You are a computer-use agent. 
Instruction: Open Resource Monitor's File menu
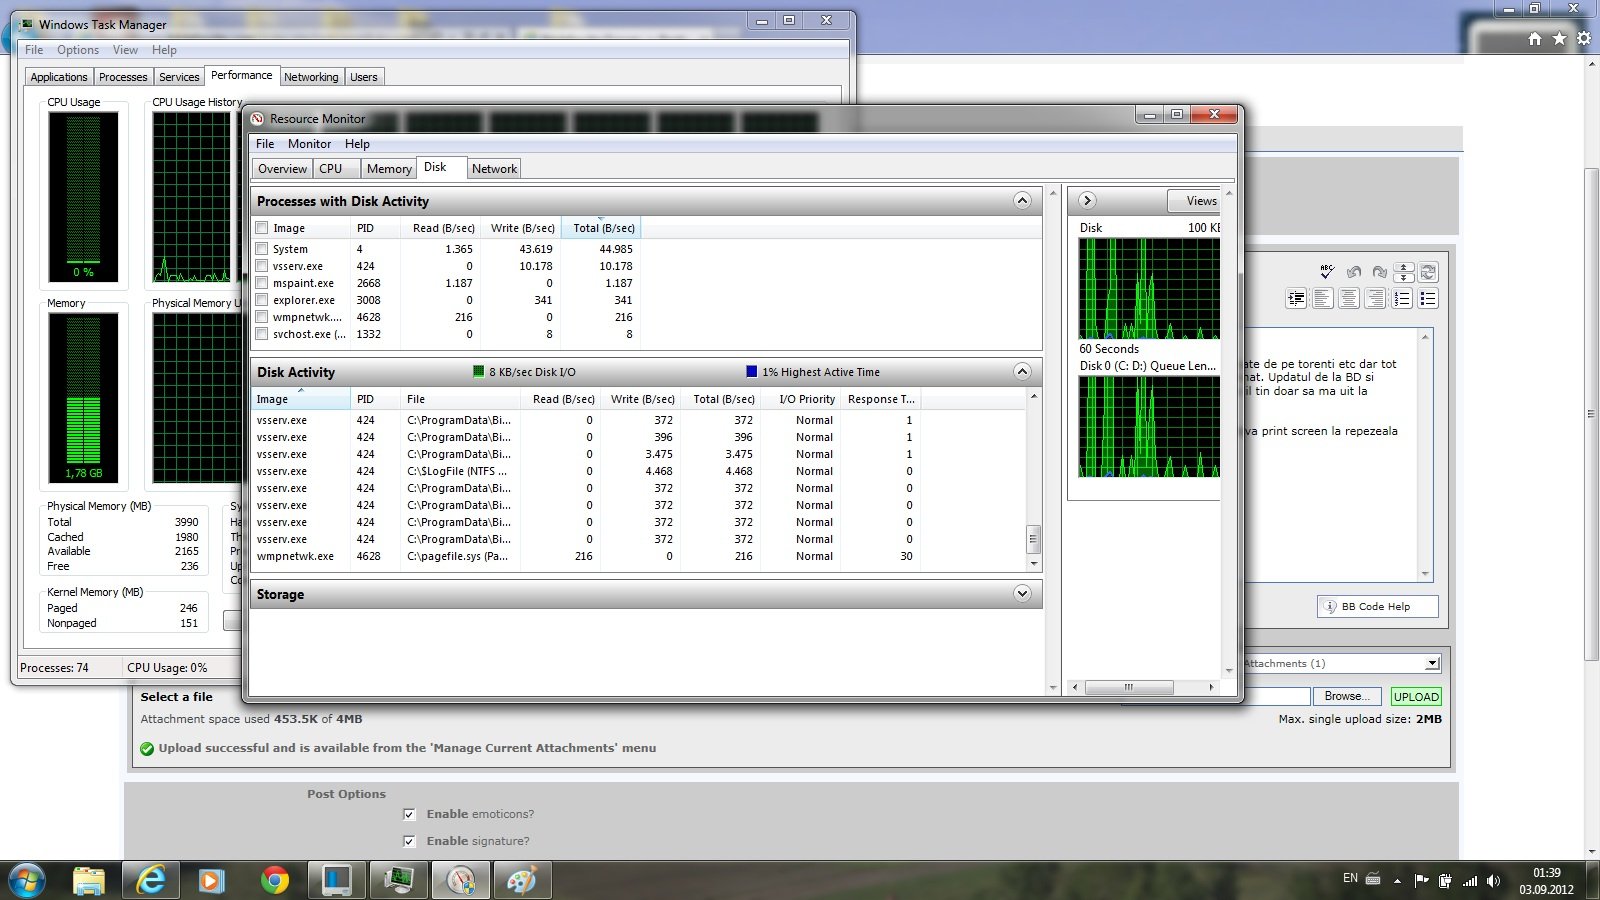tap(265, 144)
